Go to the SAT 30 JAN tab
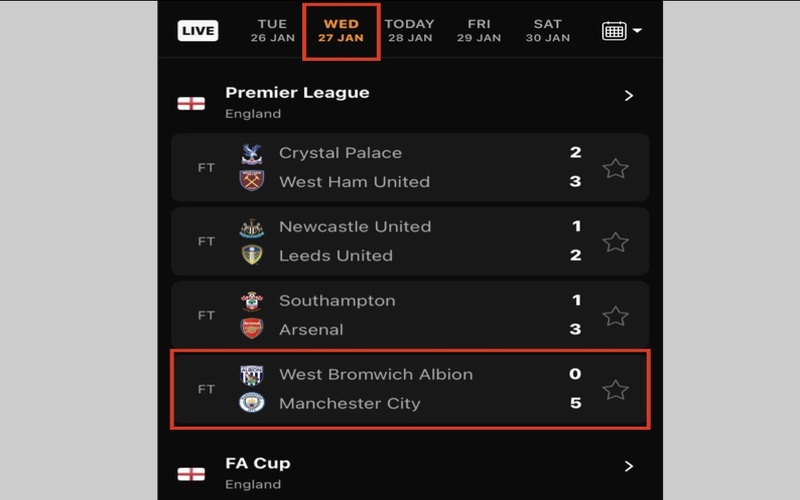The image size is (800, 500). click(x=548, y=31)
